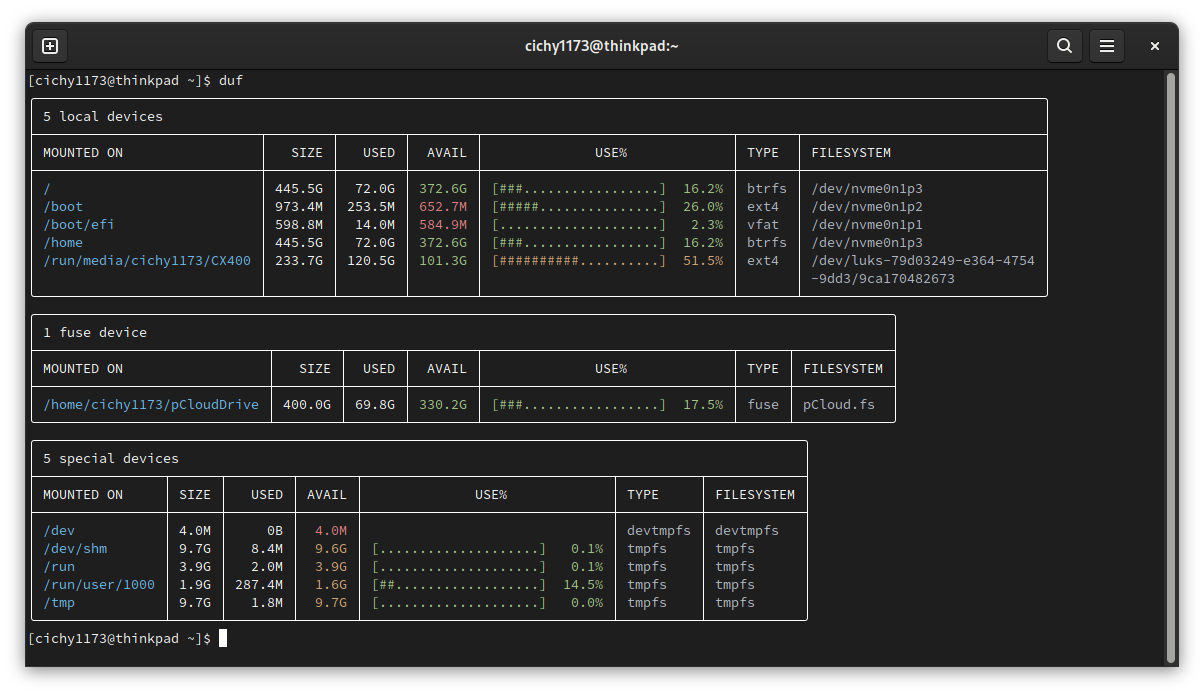Click the 598.8M size value

click(x=299, y=224)
